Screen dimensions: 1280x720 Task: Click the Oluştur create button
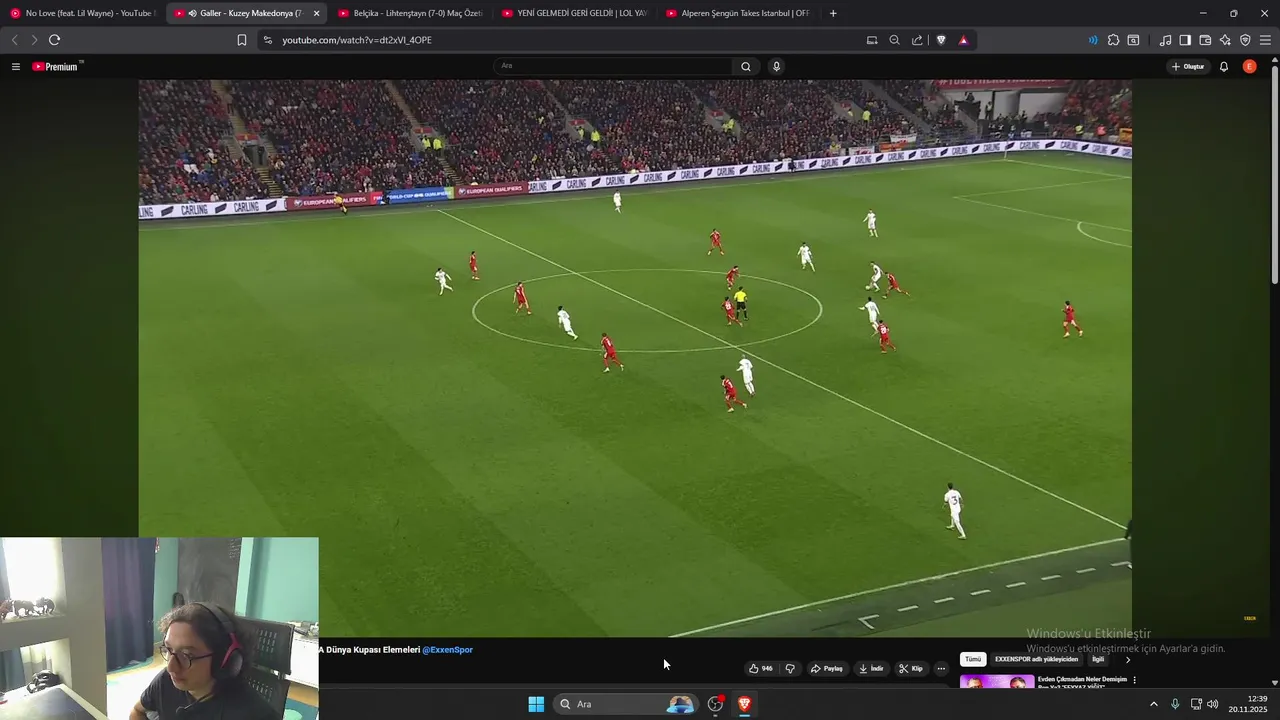pyautogui.click(x=1188, y=66)
